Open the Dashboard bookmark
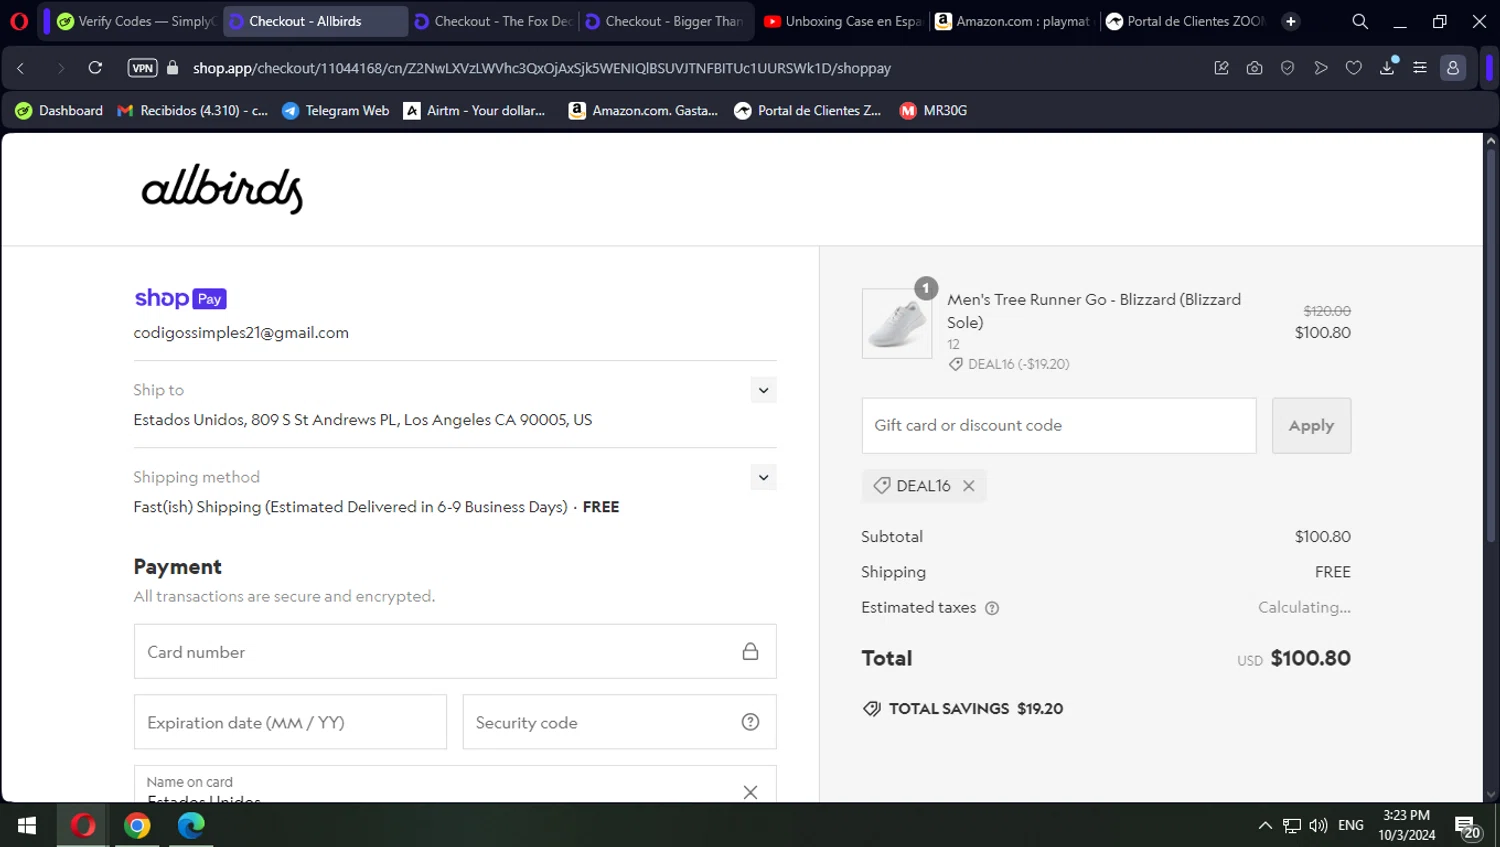Viewport: 1500px width, 847px height. 59,111
